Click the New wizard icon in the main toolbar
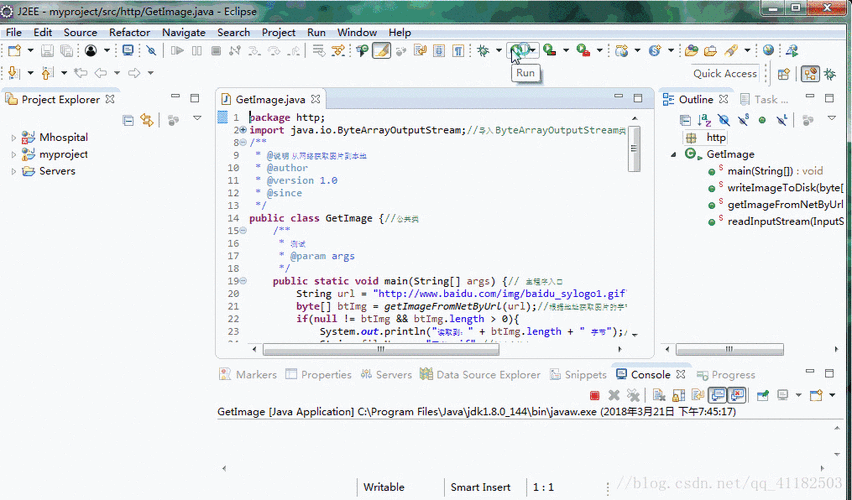 pos(15,51)
